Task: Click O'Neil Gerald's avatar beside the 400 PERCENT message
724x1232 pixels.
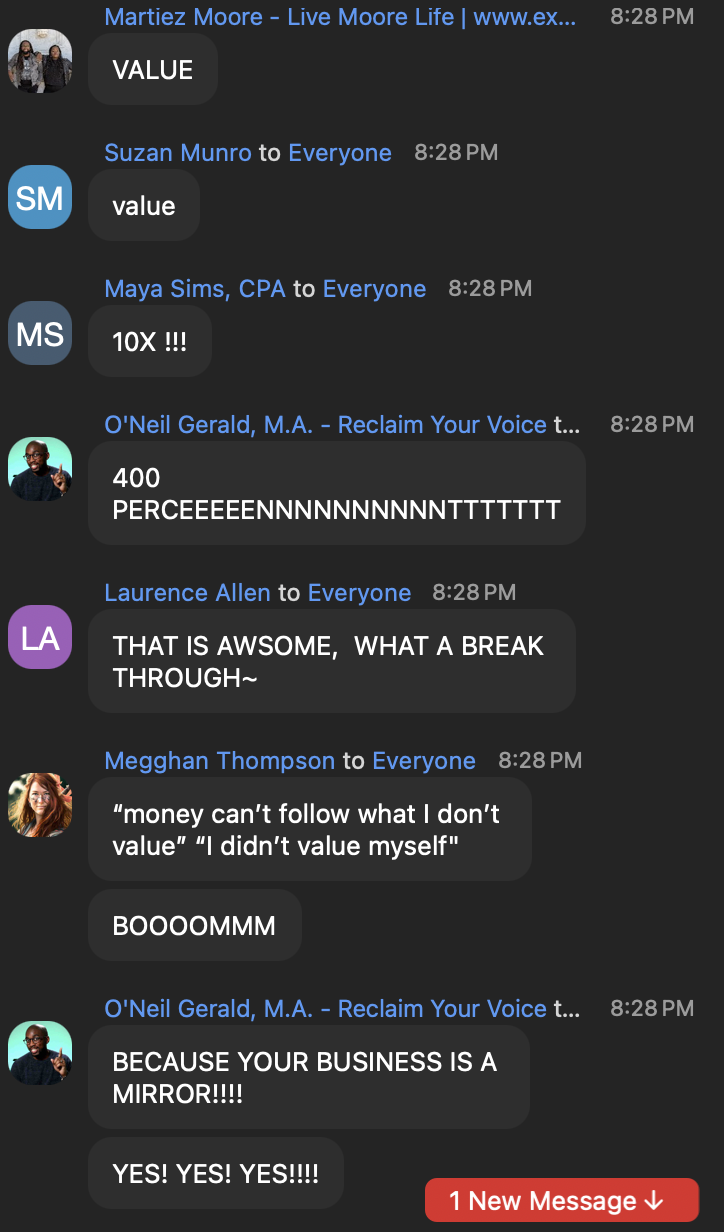Action: point(40,470)
